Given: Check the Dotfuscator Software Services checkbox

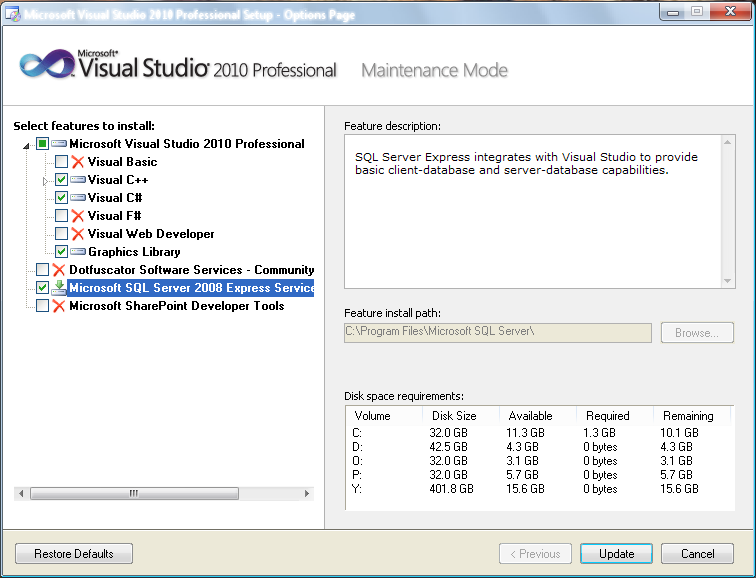Looking at the screenshot, I should pos(42,269).
